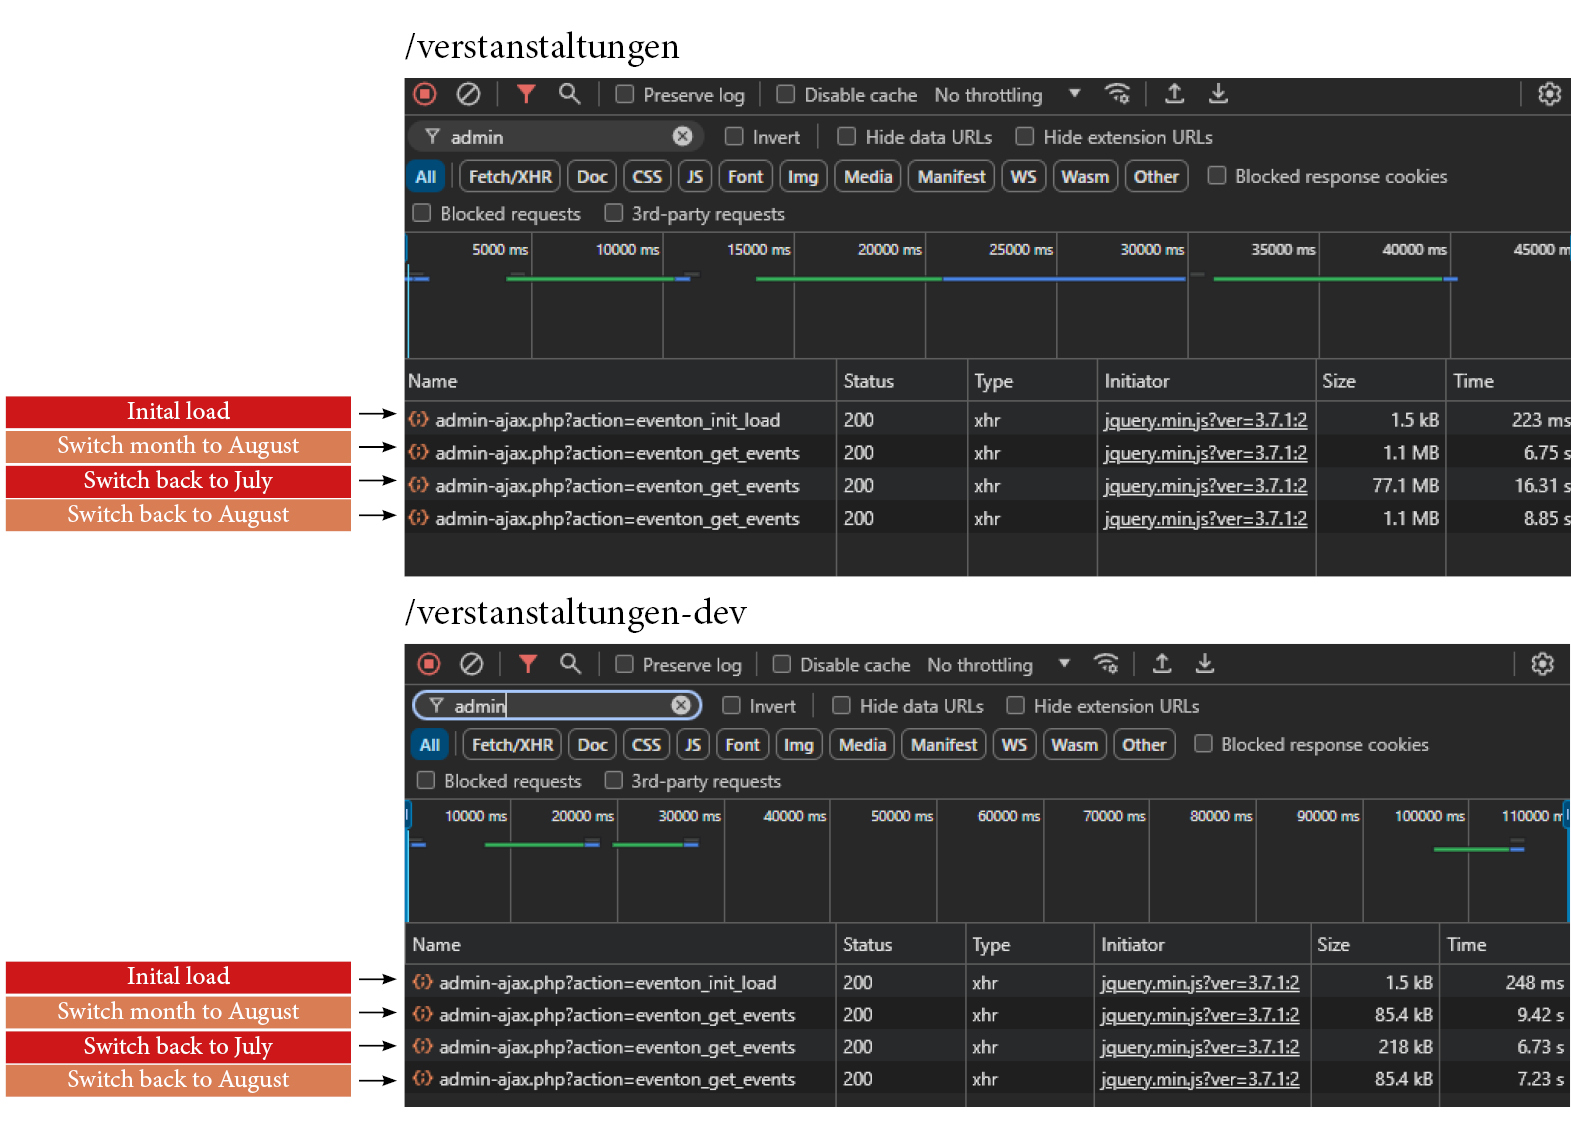Open search in bottom panel toolbar
This screenshot has width=1571, height=1122.
click(x=570, y=664)
